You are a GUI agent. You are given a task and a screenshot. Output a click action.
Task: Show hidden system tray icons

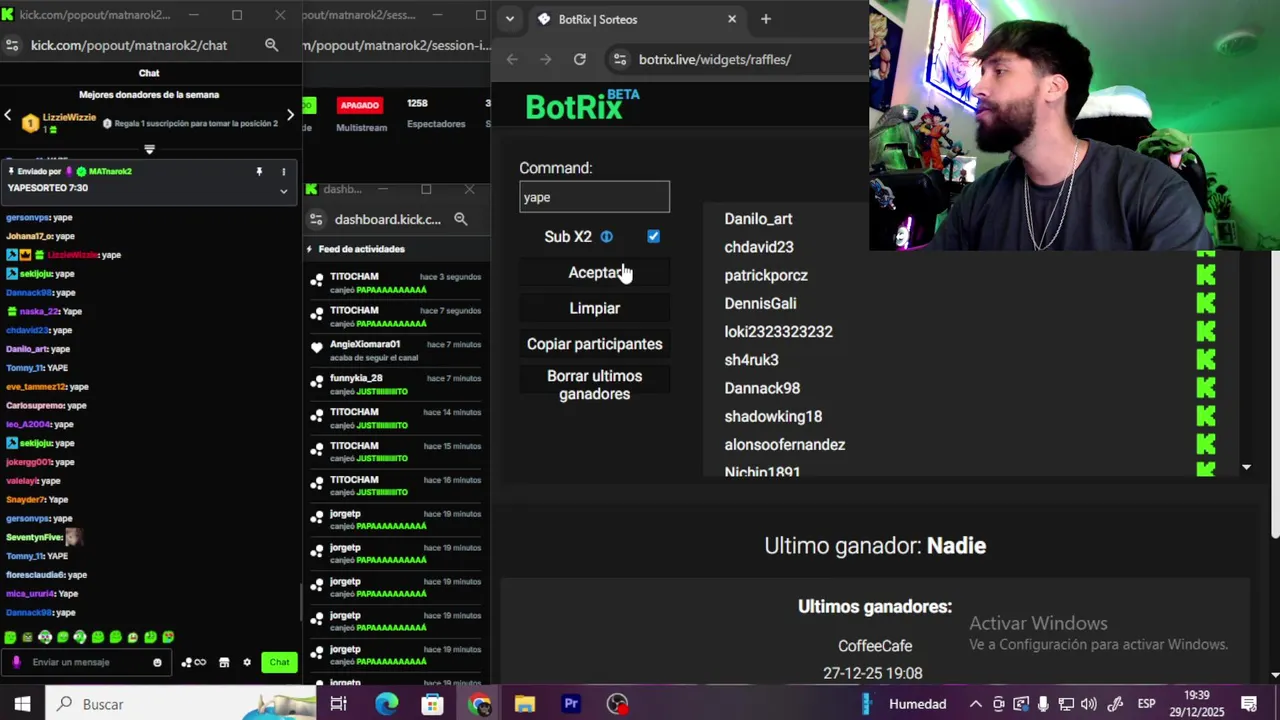[x=975, y=704]
